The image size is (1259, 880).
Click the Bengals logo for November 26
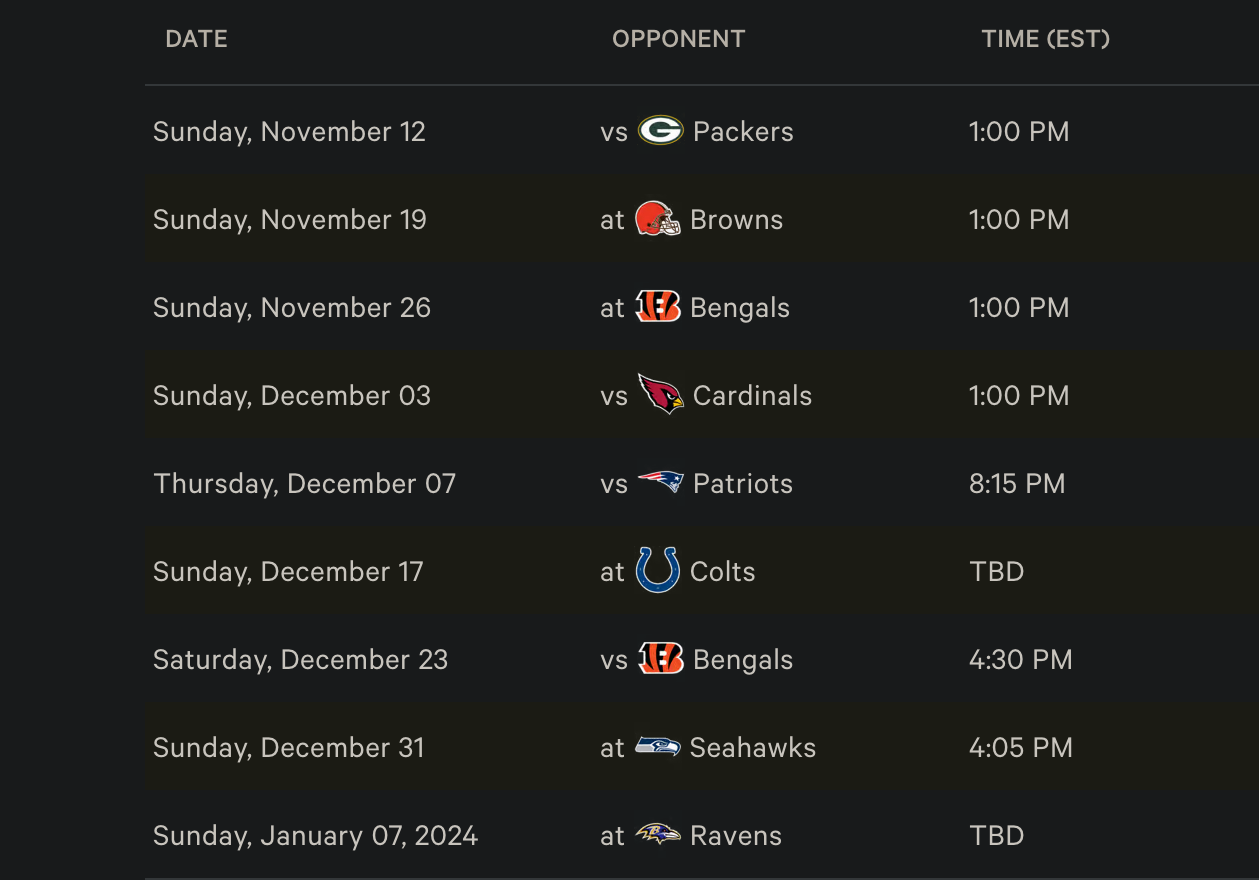658,307
